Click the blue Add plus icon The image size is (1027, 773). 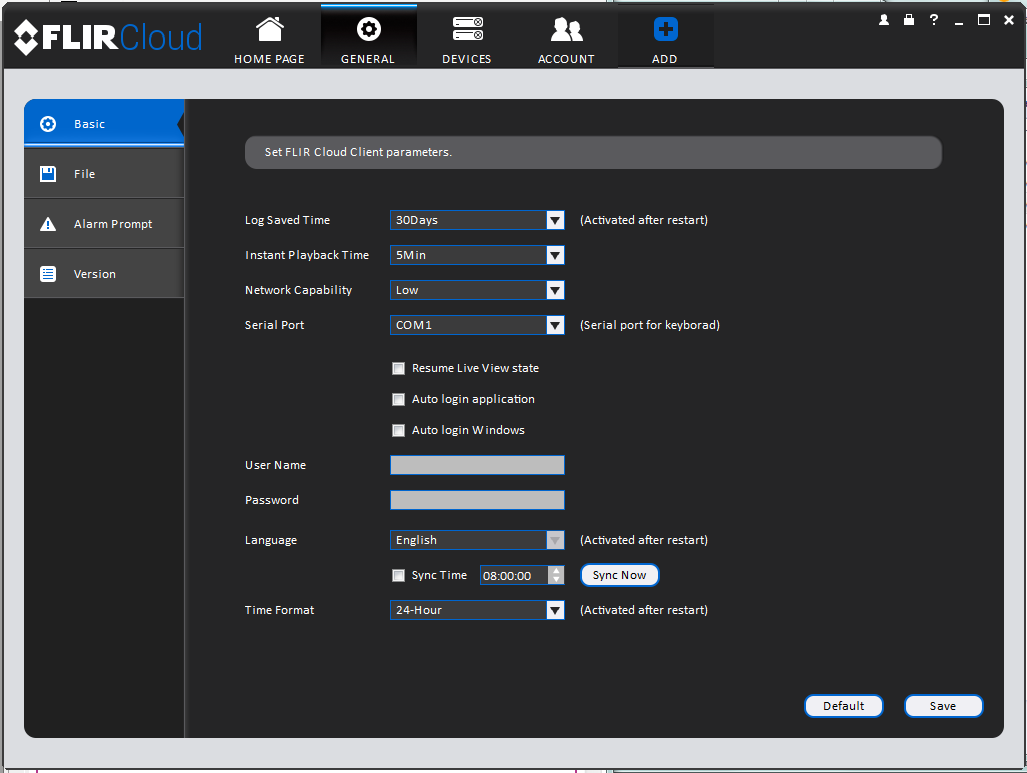pyautogui.click(x=665, y=29)
